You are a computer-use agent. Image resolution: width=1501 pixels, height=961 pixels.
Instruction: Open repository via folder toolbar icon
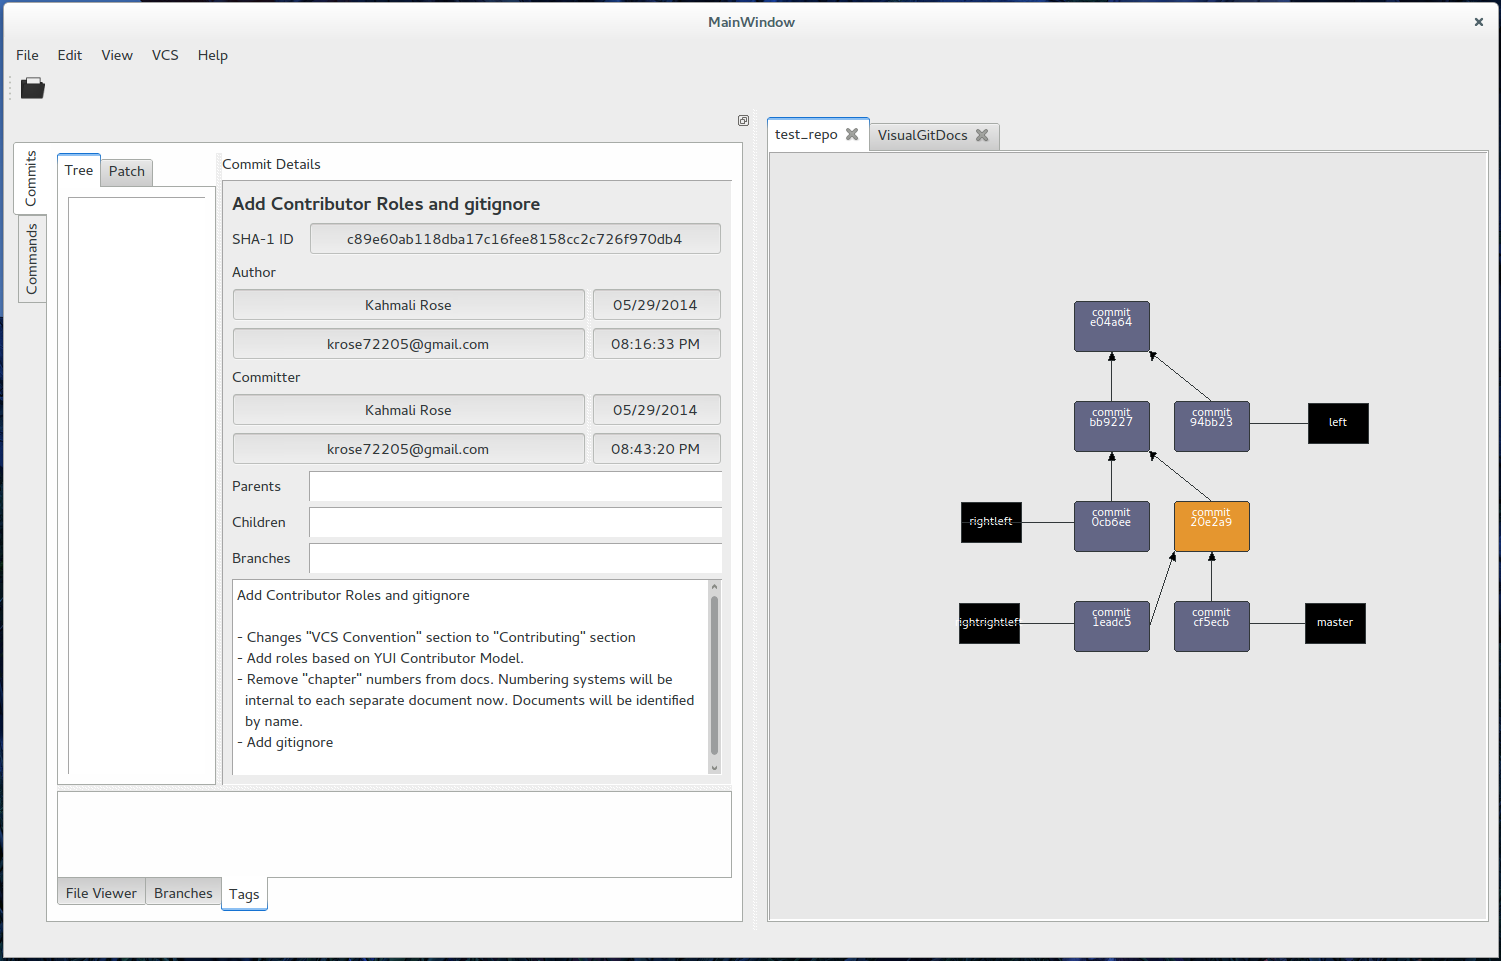pos(33,88)
